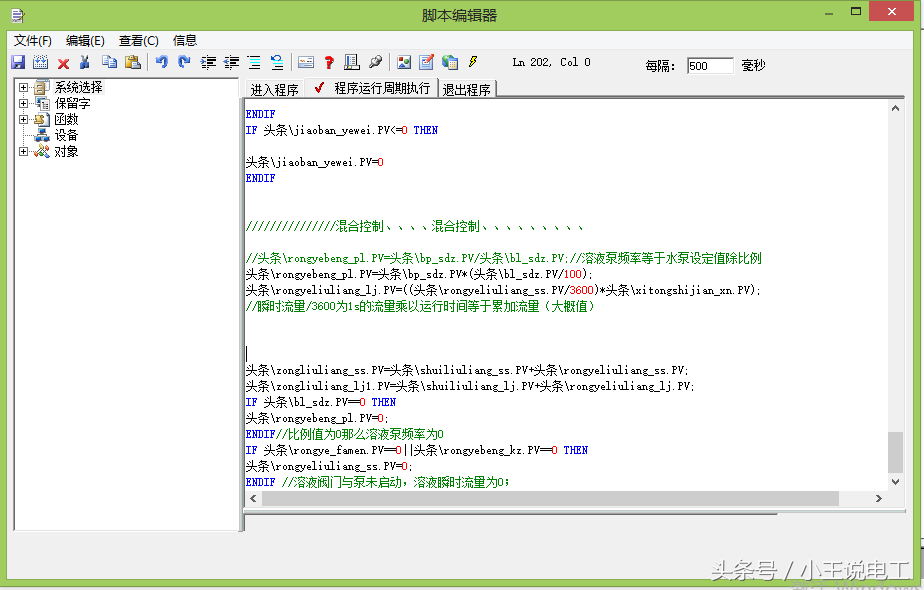Click the increase indent icon
This screenshot has width=924, height=590.
[208, 62]
